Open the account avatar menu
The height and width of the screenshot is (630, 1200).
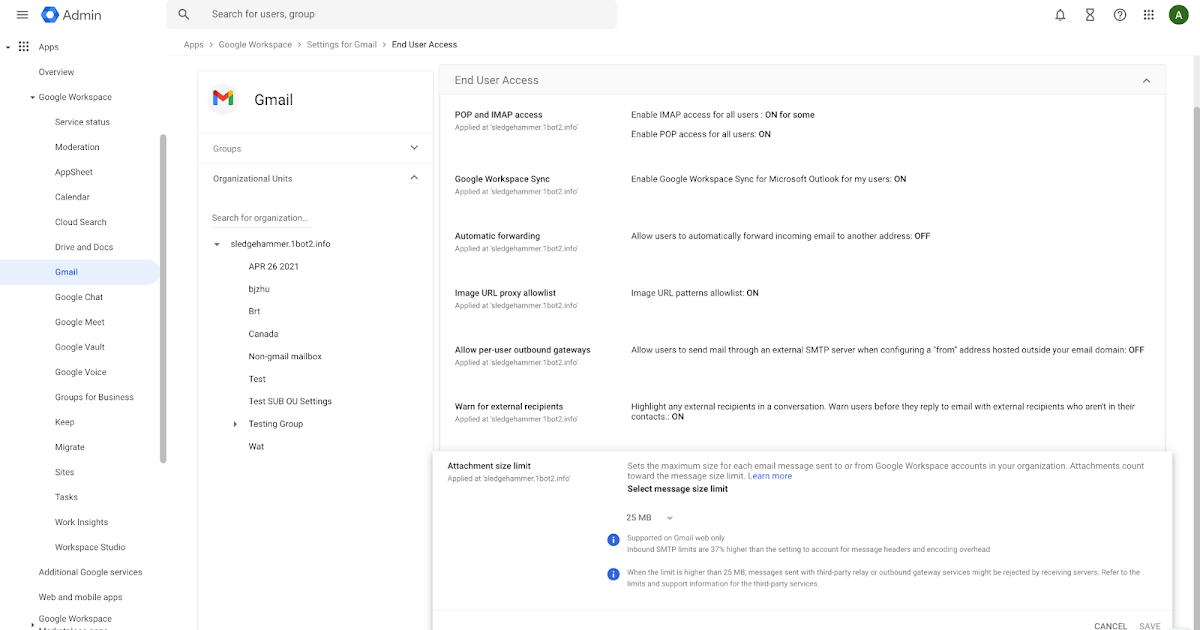click(1179, 15)
